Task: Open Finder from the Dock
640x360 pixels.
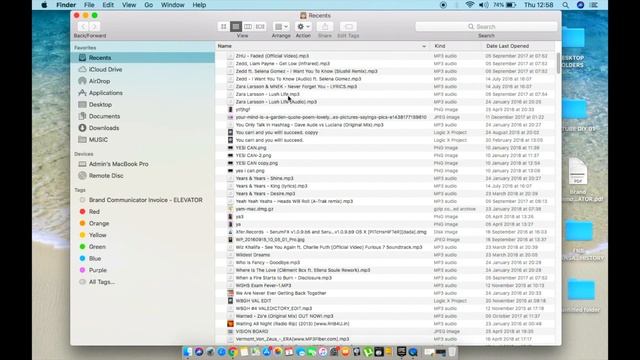Action: [188, 352]
